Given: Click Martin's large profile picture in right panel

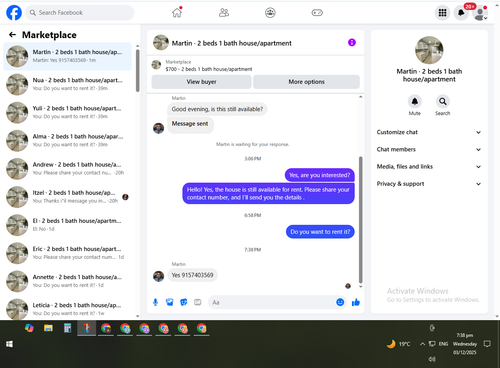Looking at the screenshot, I should tap(429, 50).
